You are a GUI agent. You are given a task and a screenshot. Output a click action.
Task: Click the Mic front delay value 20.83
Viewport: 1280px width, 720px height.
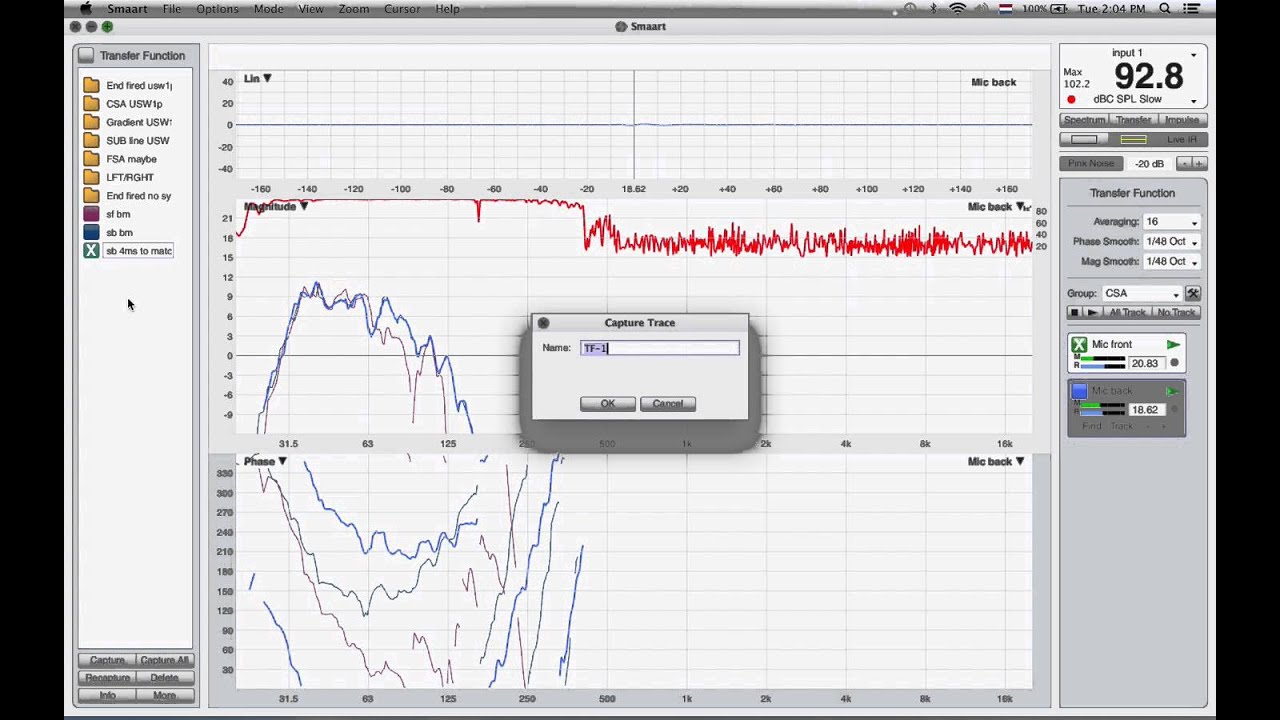pos(1145,363)
